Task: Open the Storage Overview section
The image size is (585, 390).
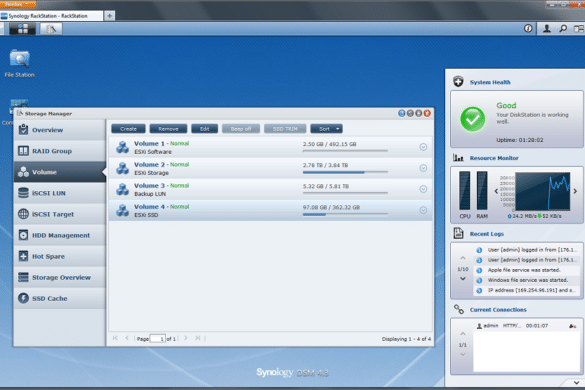Action: [x=60, y=277]
